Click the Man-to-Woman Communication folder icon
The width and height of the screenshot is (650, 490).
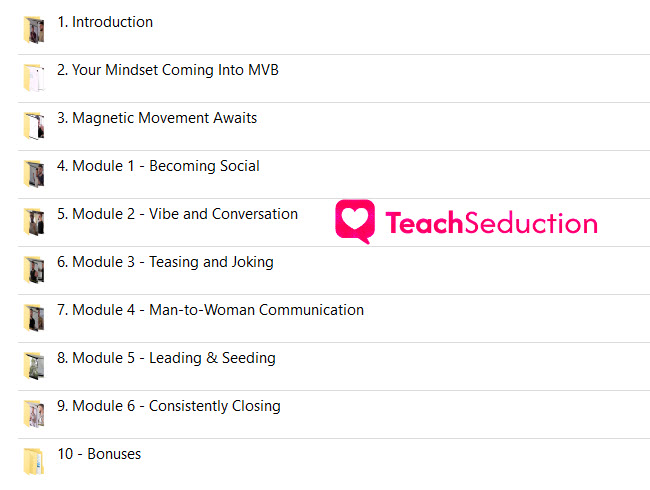pos(34,318)
